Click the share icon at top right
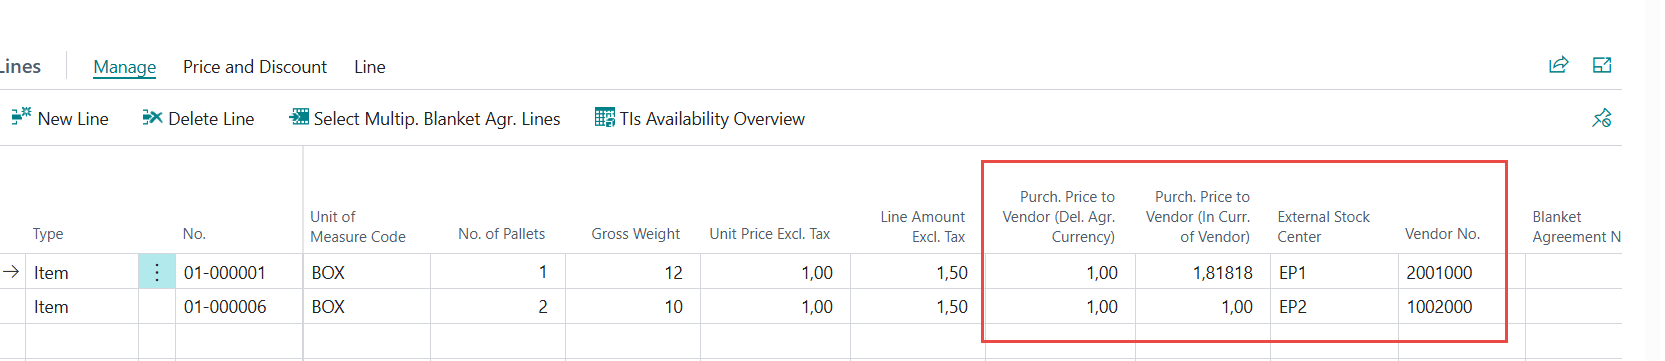This screenshot has width=1665, height=361. coord(1558,65)
